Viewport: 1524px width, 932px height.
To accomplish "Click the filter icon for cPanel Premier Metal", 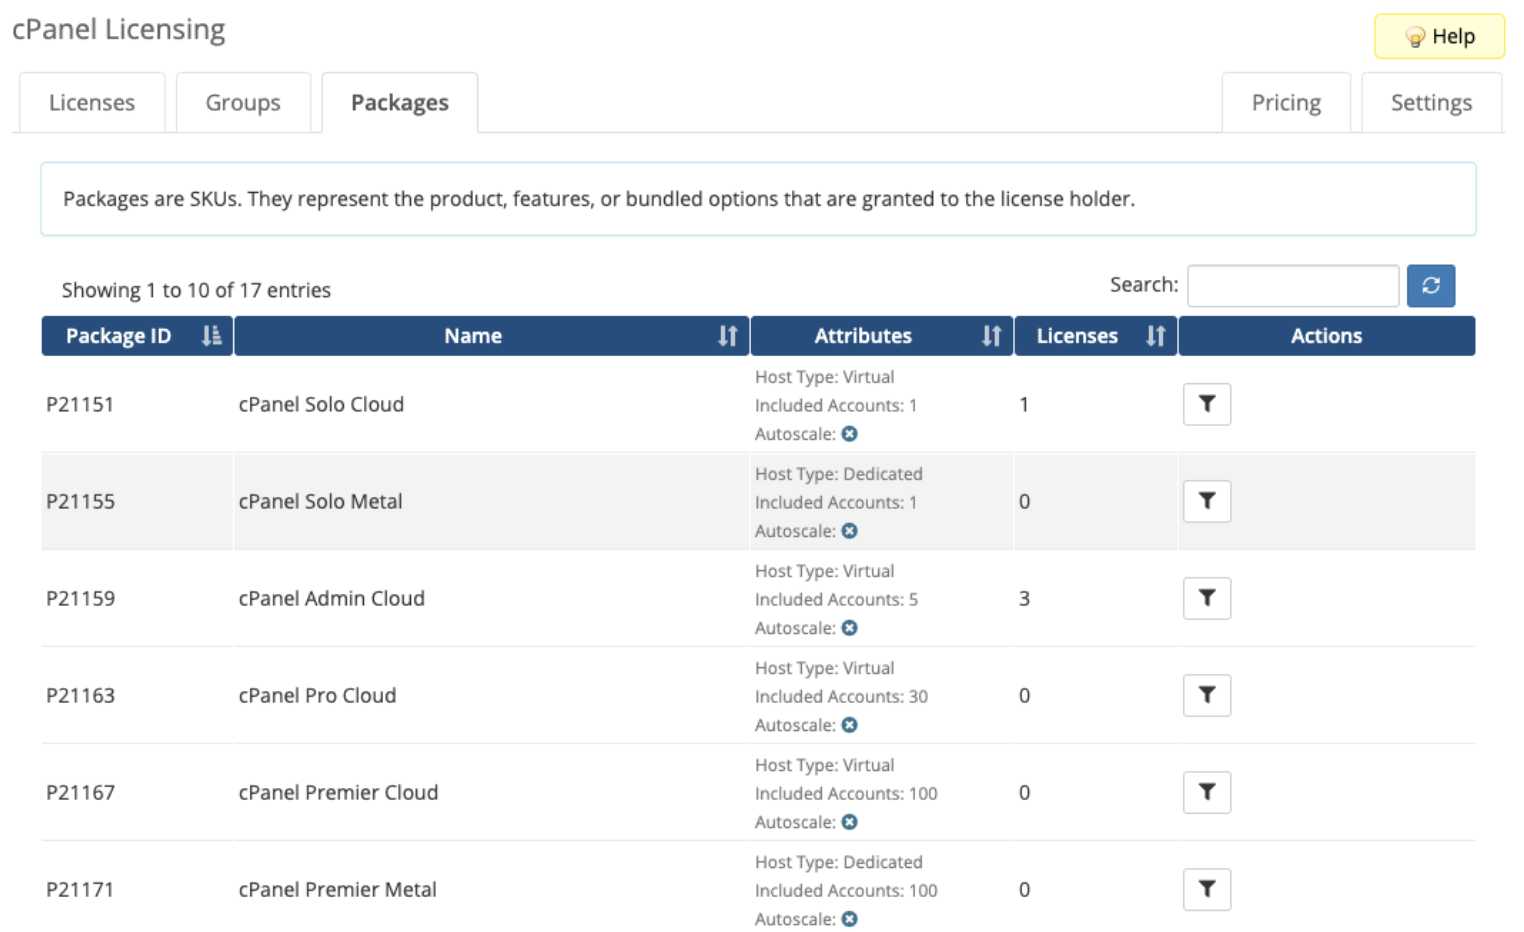I will coord(1207,889).
